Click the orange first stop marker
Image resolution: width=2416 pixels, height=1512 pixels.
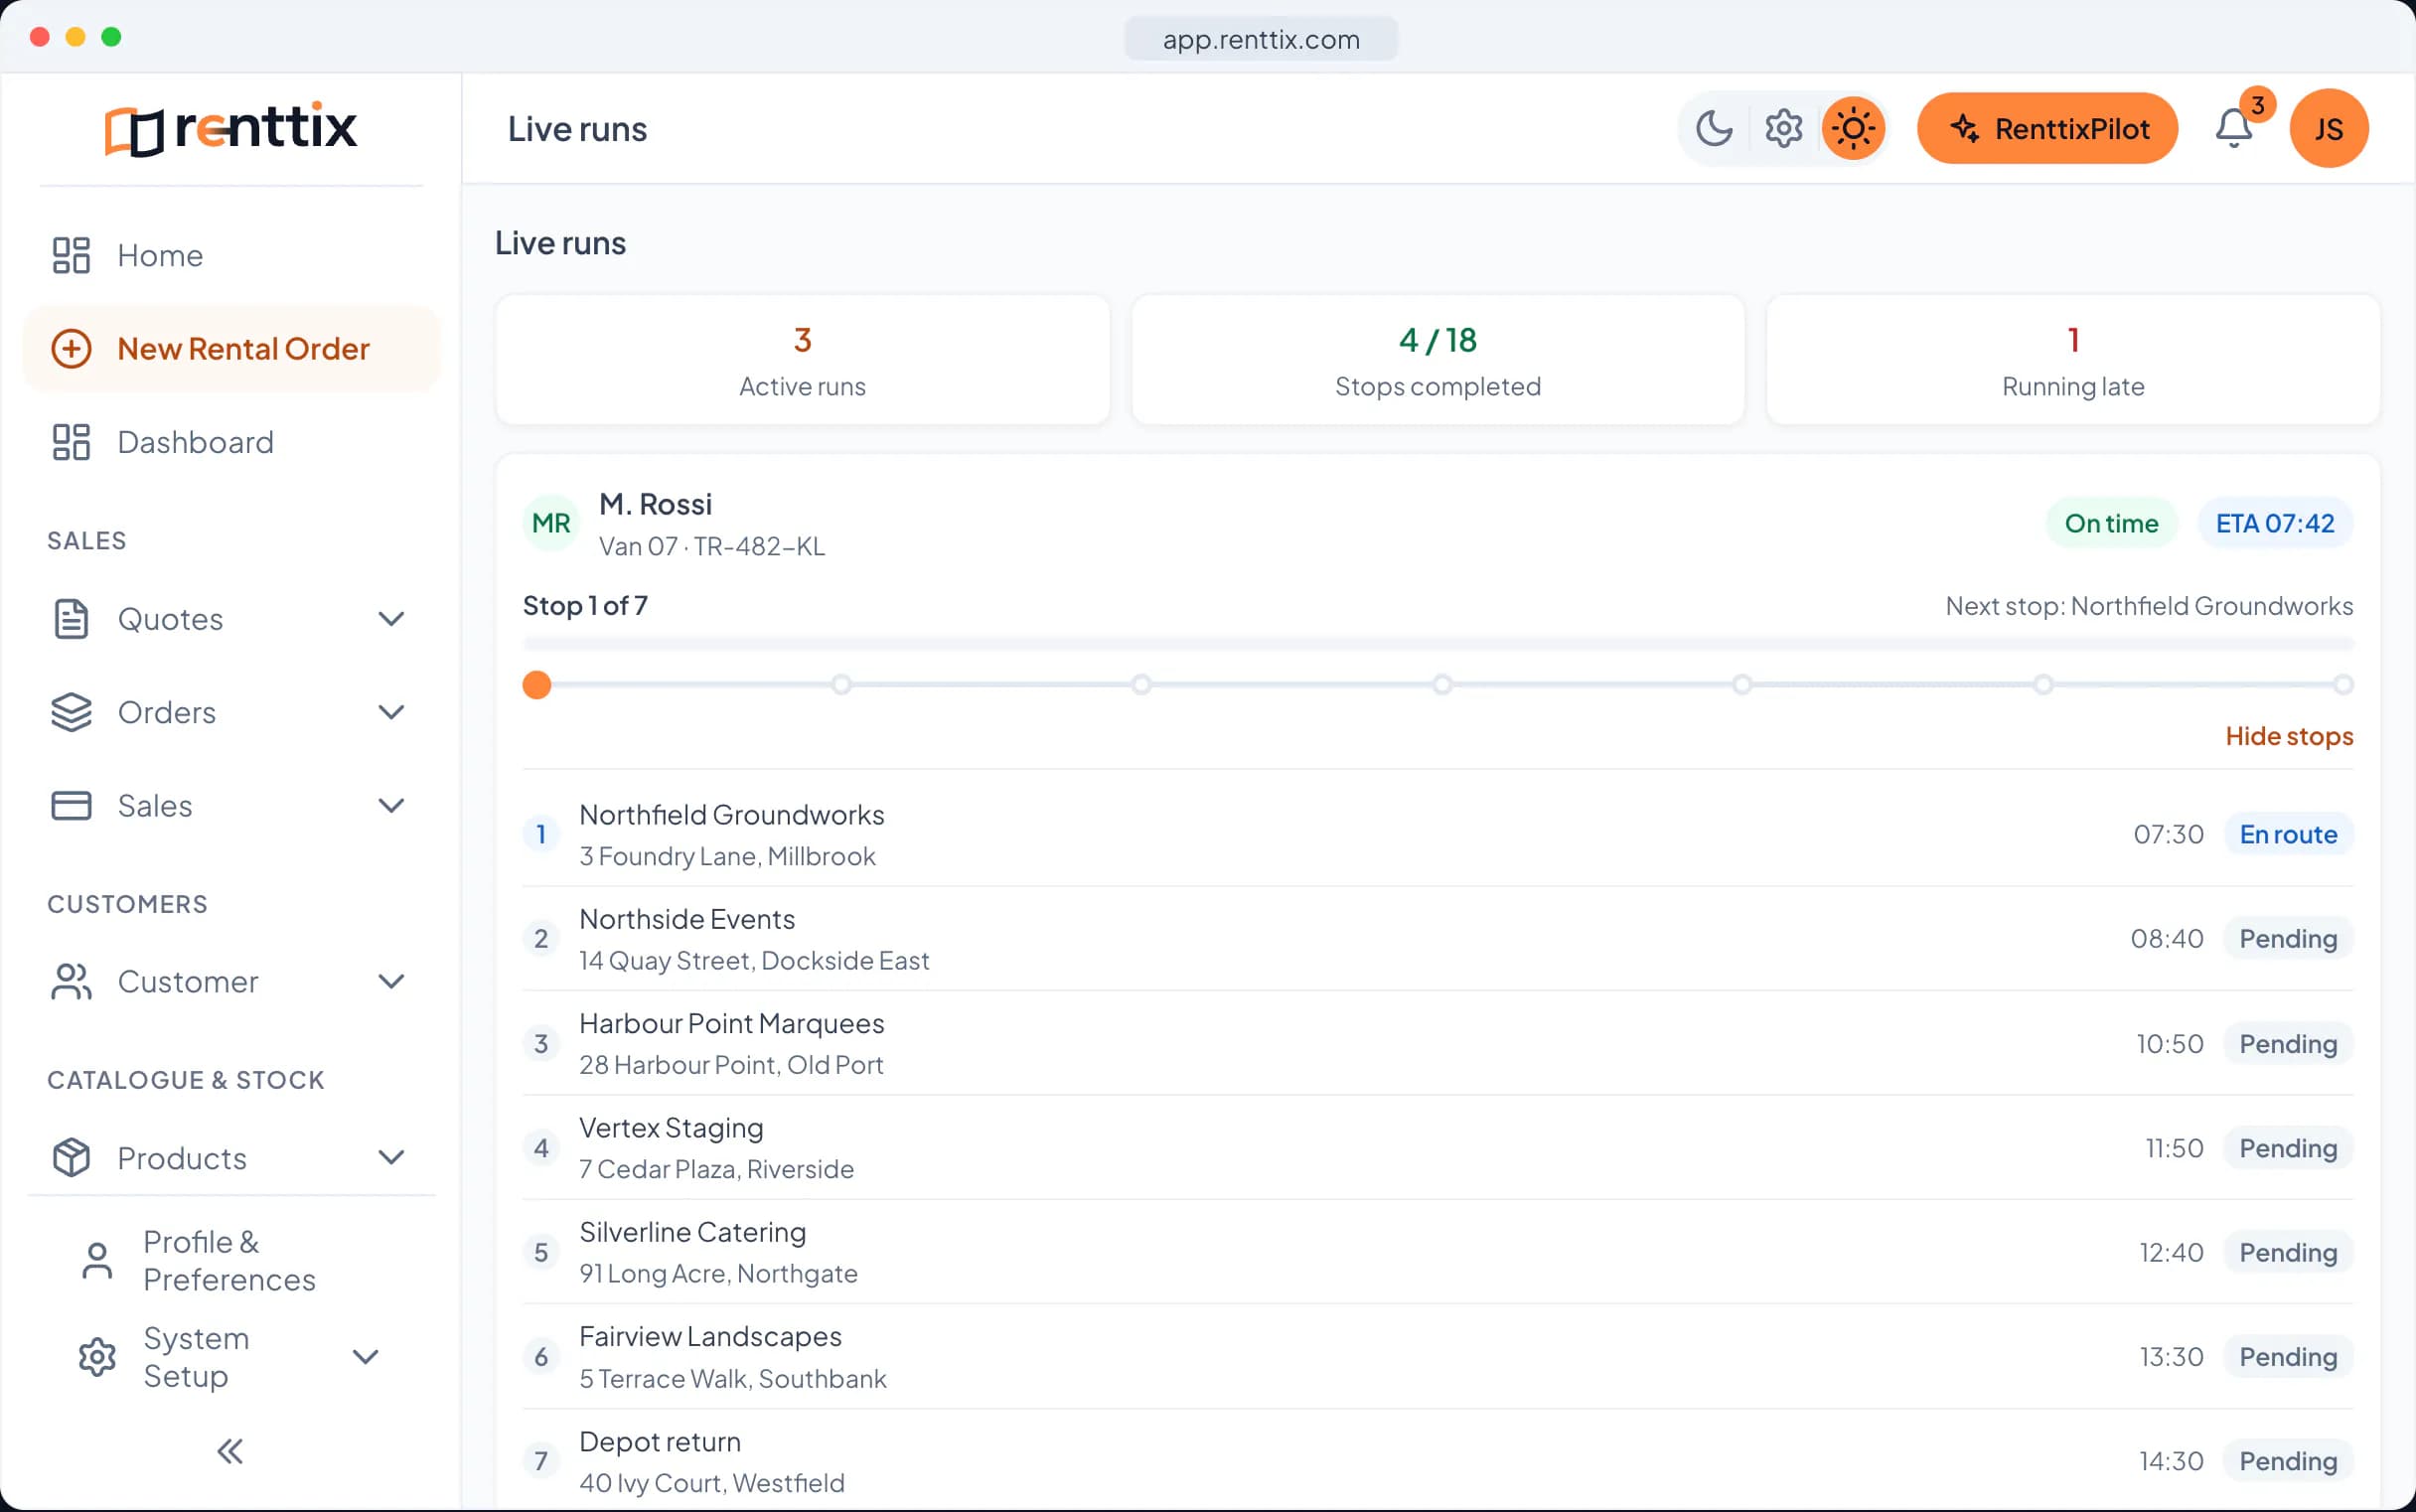click(537, 685)
